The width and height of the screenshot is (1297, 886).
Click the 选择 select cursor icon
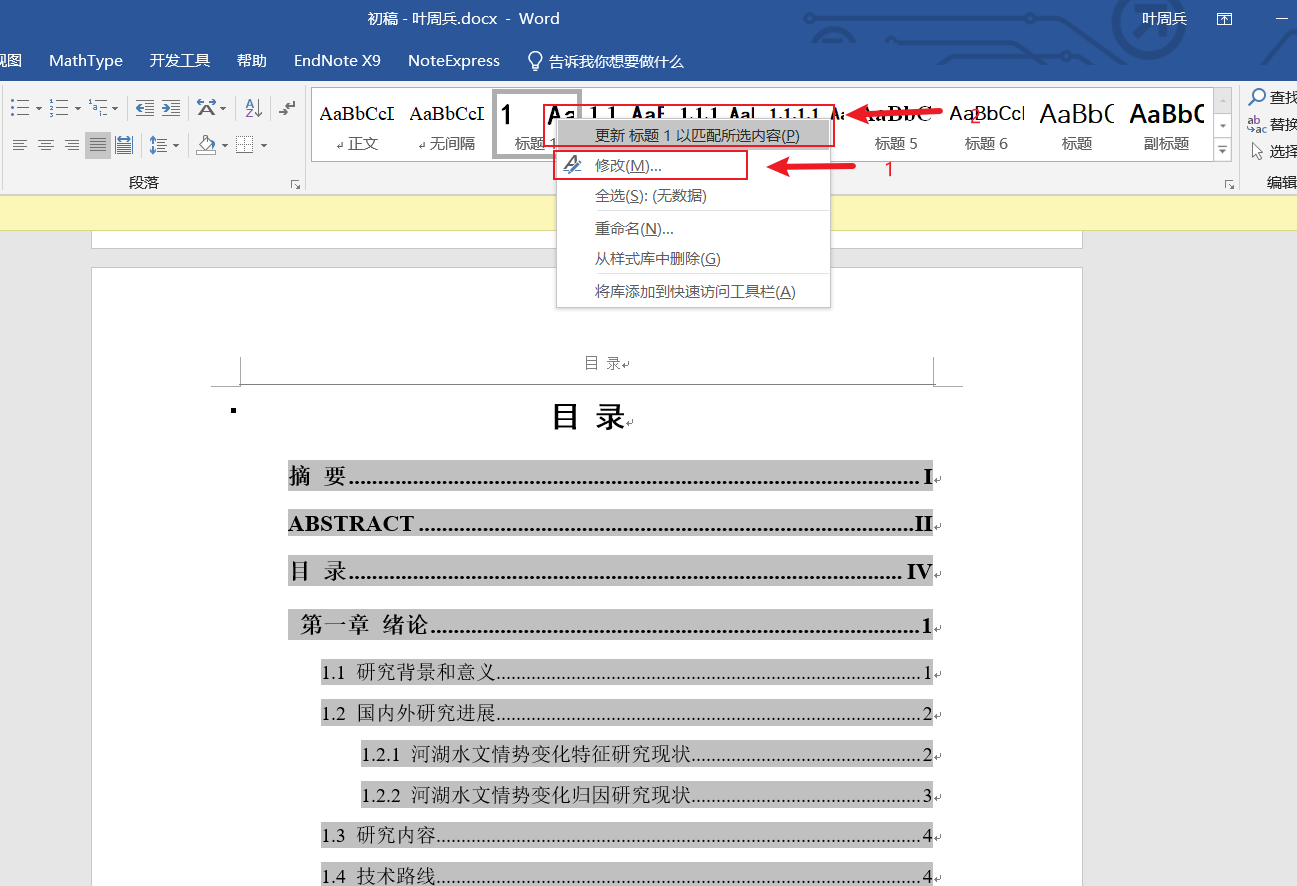pyautogui.click(x=1257, y=151)
